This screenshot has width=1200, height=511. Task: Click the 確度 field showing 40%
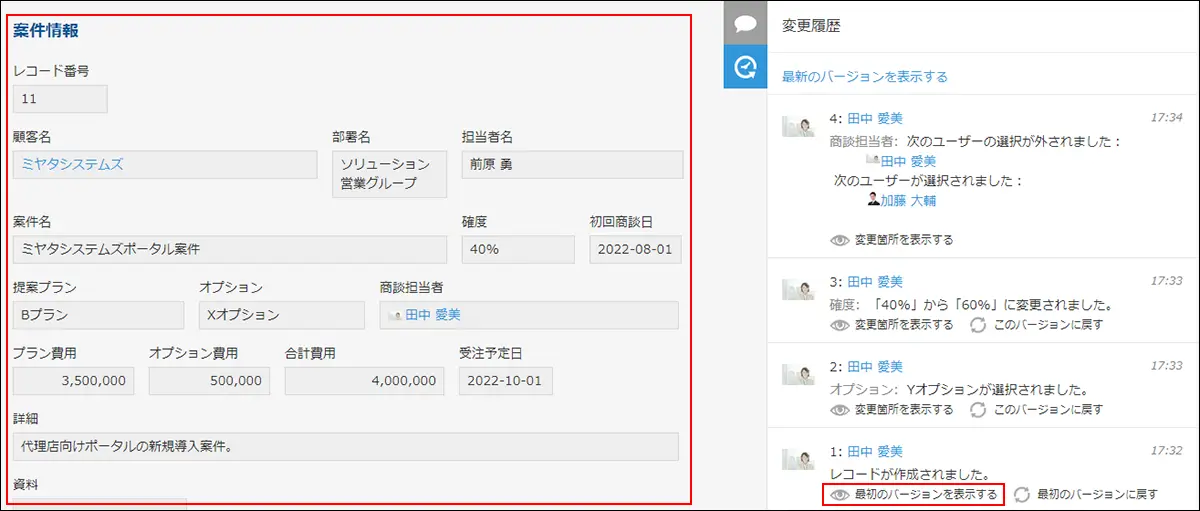click(x=517, y=249)
